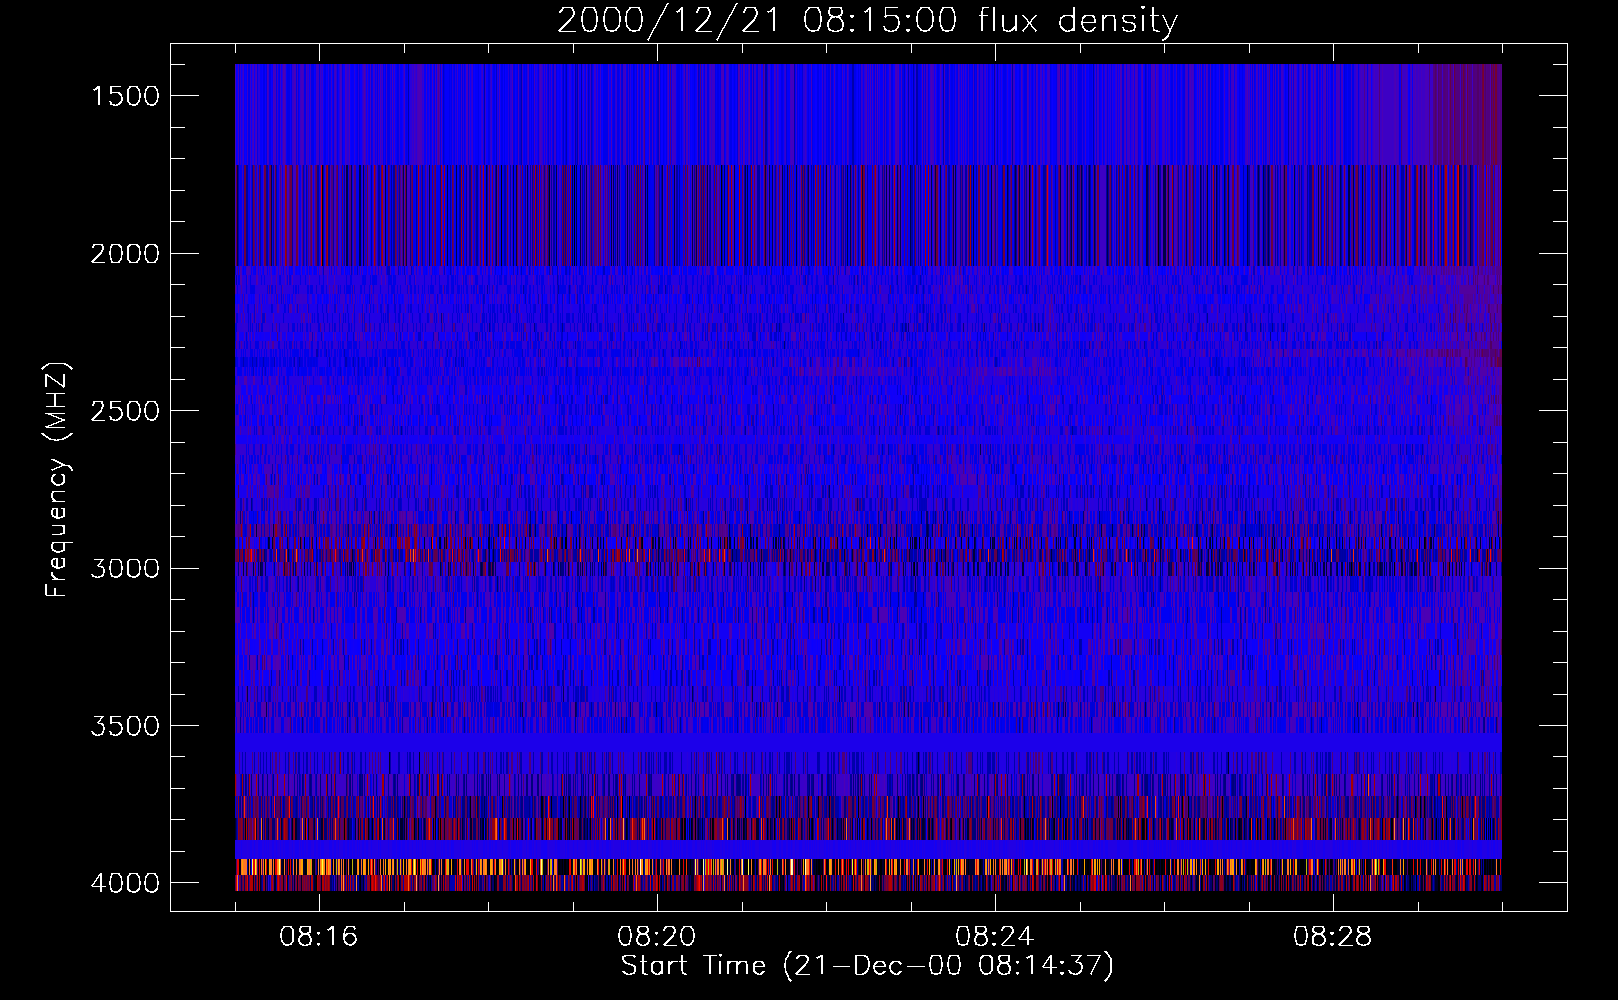Click the "Start Time (21-Dec-00 08:14:37)" label

(867, 966)
